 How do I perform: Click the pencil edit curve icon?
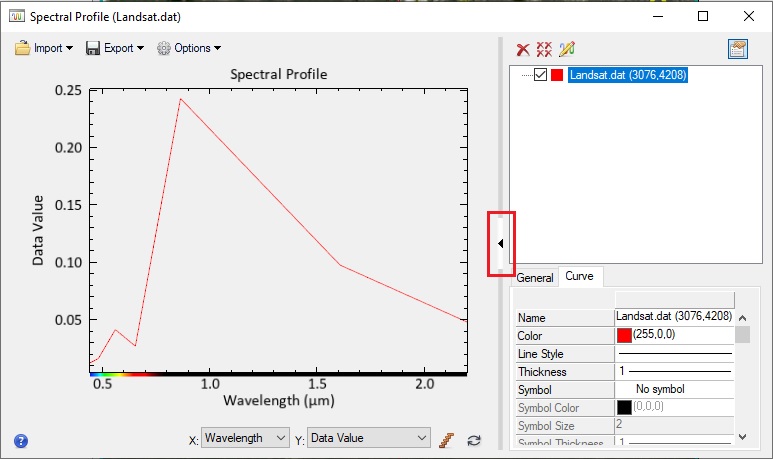[567, 49]
